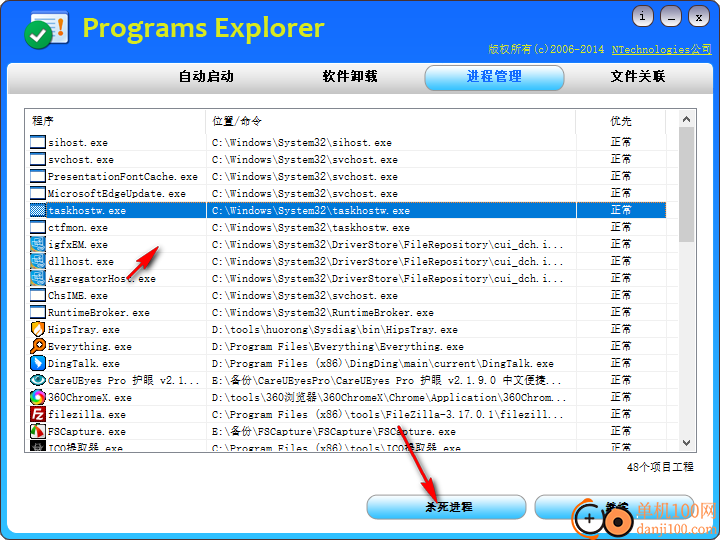
Task: Click the FSCapture.exe icon
Action: (x=38, y=431)
